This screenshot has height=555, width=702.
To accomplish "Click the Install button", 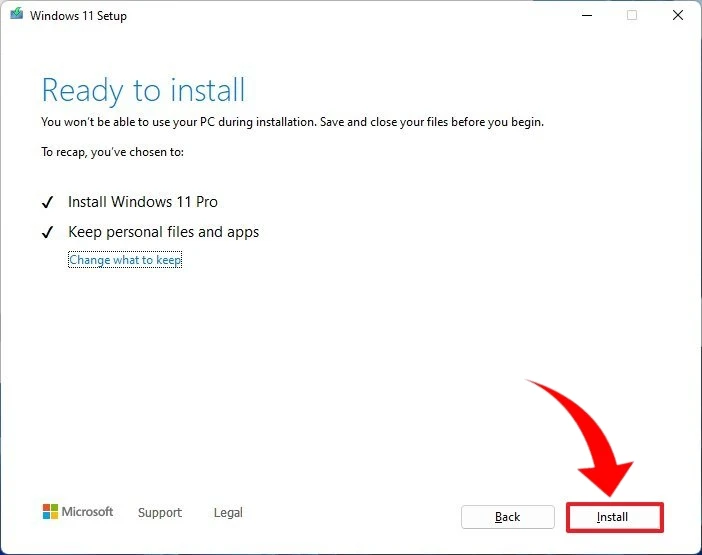I will [x=614, y=517].
